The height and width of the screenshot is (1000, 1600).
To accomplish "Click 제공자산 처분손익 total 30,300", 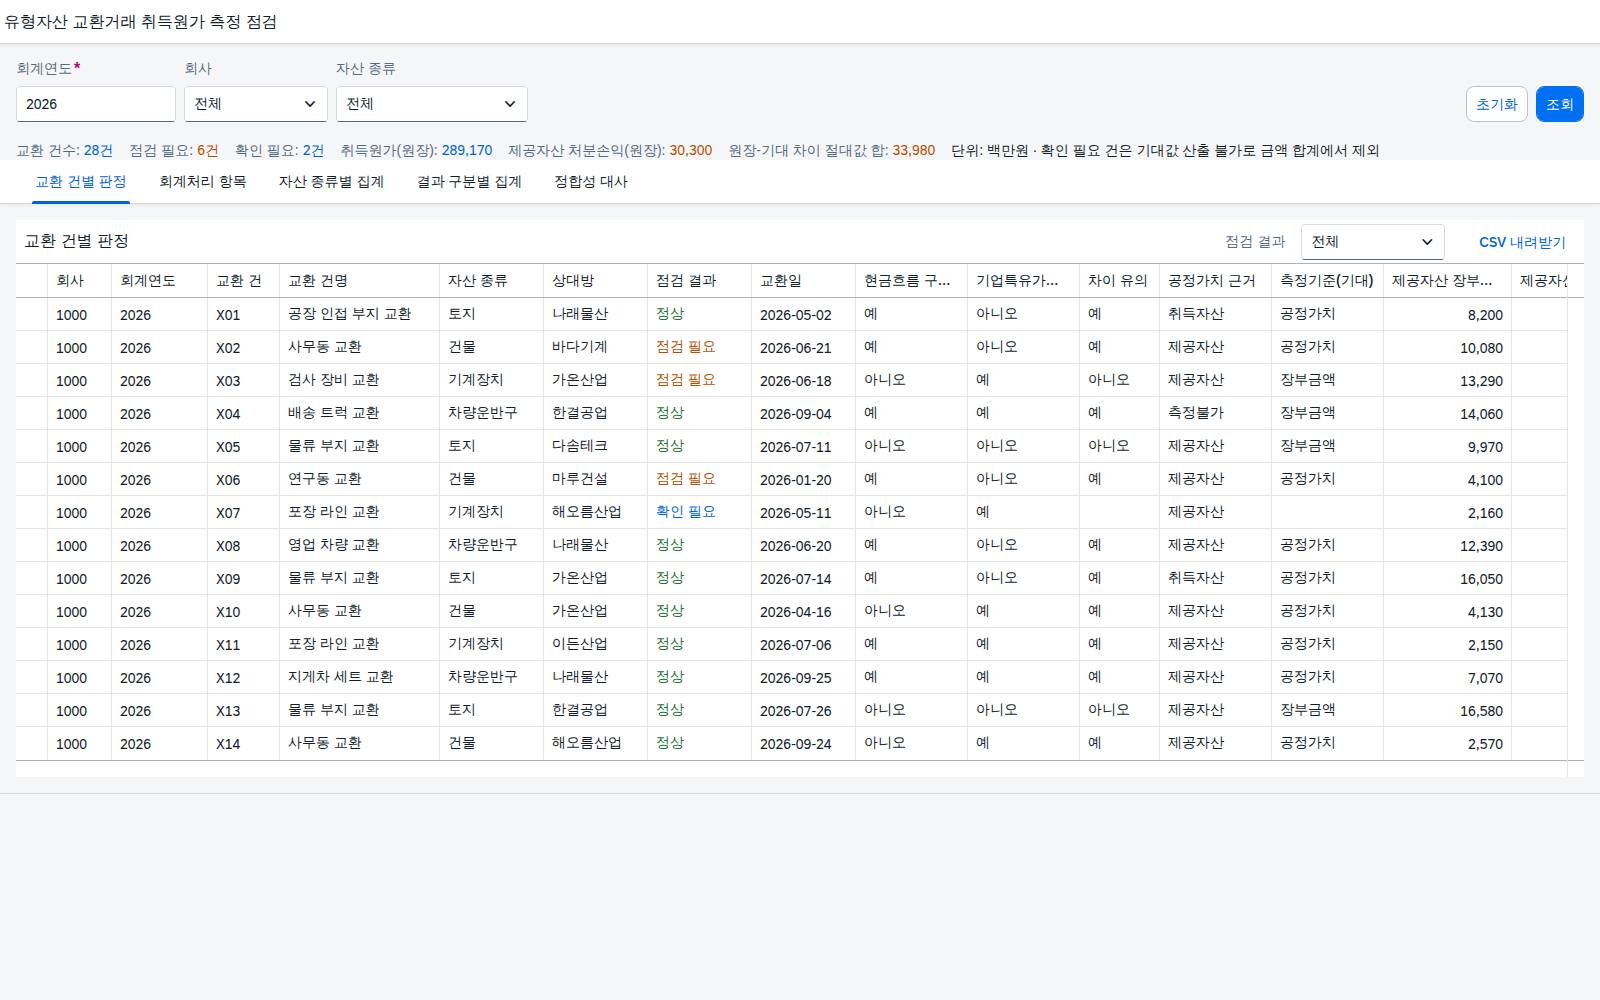I will click(x=691, y=151).
